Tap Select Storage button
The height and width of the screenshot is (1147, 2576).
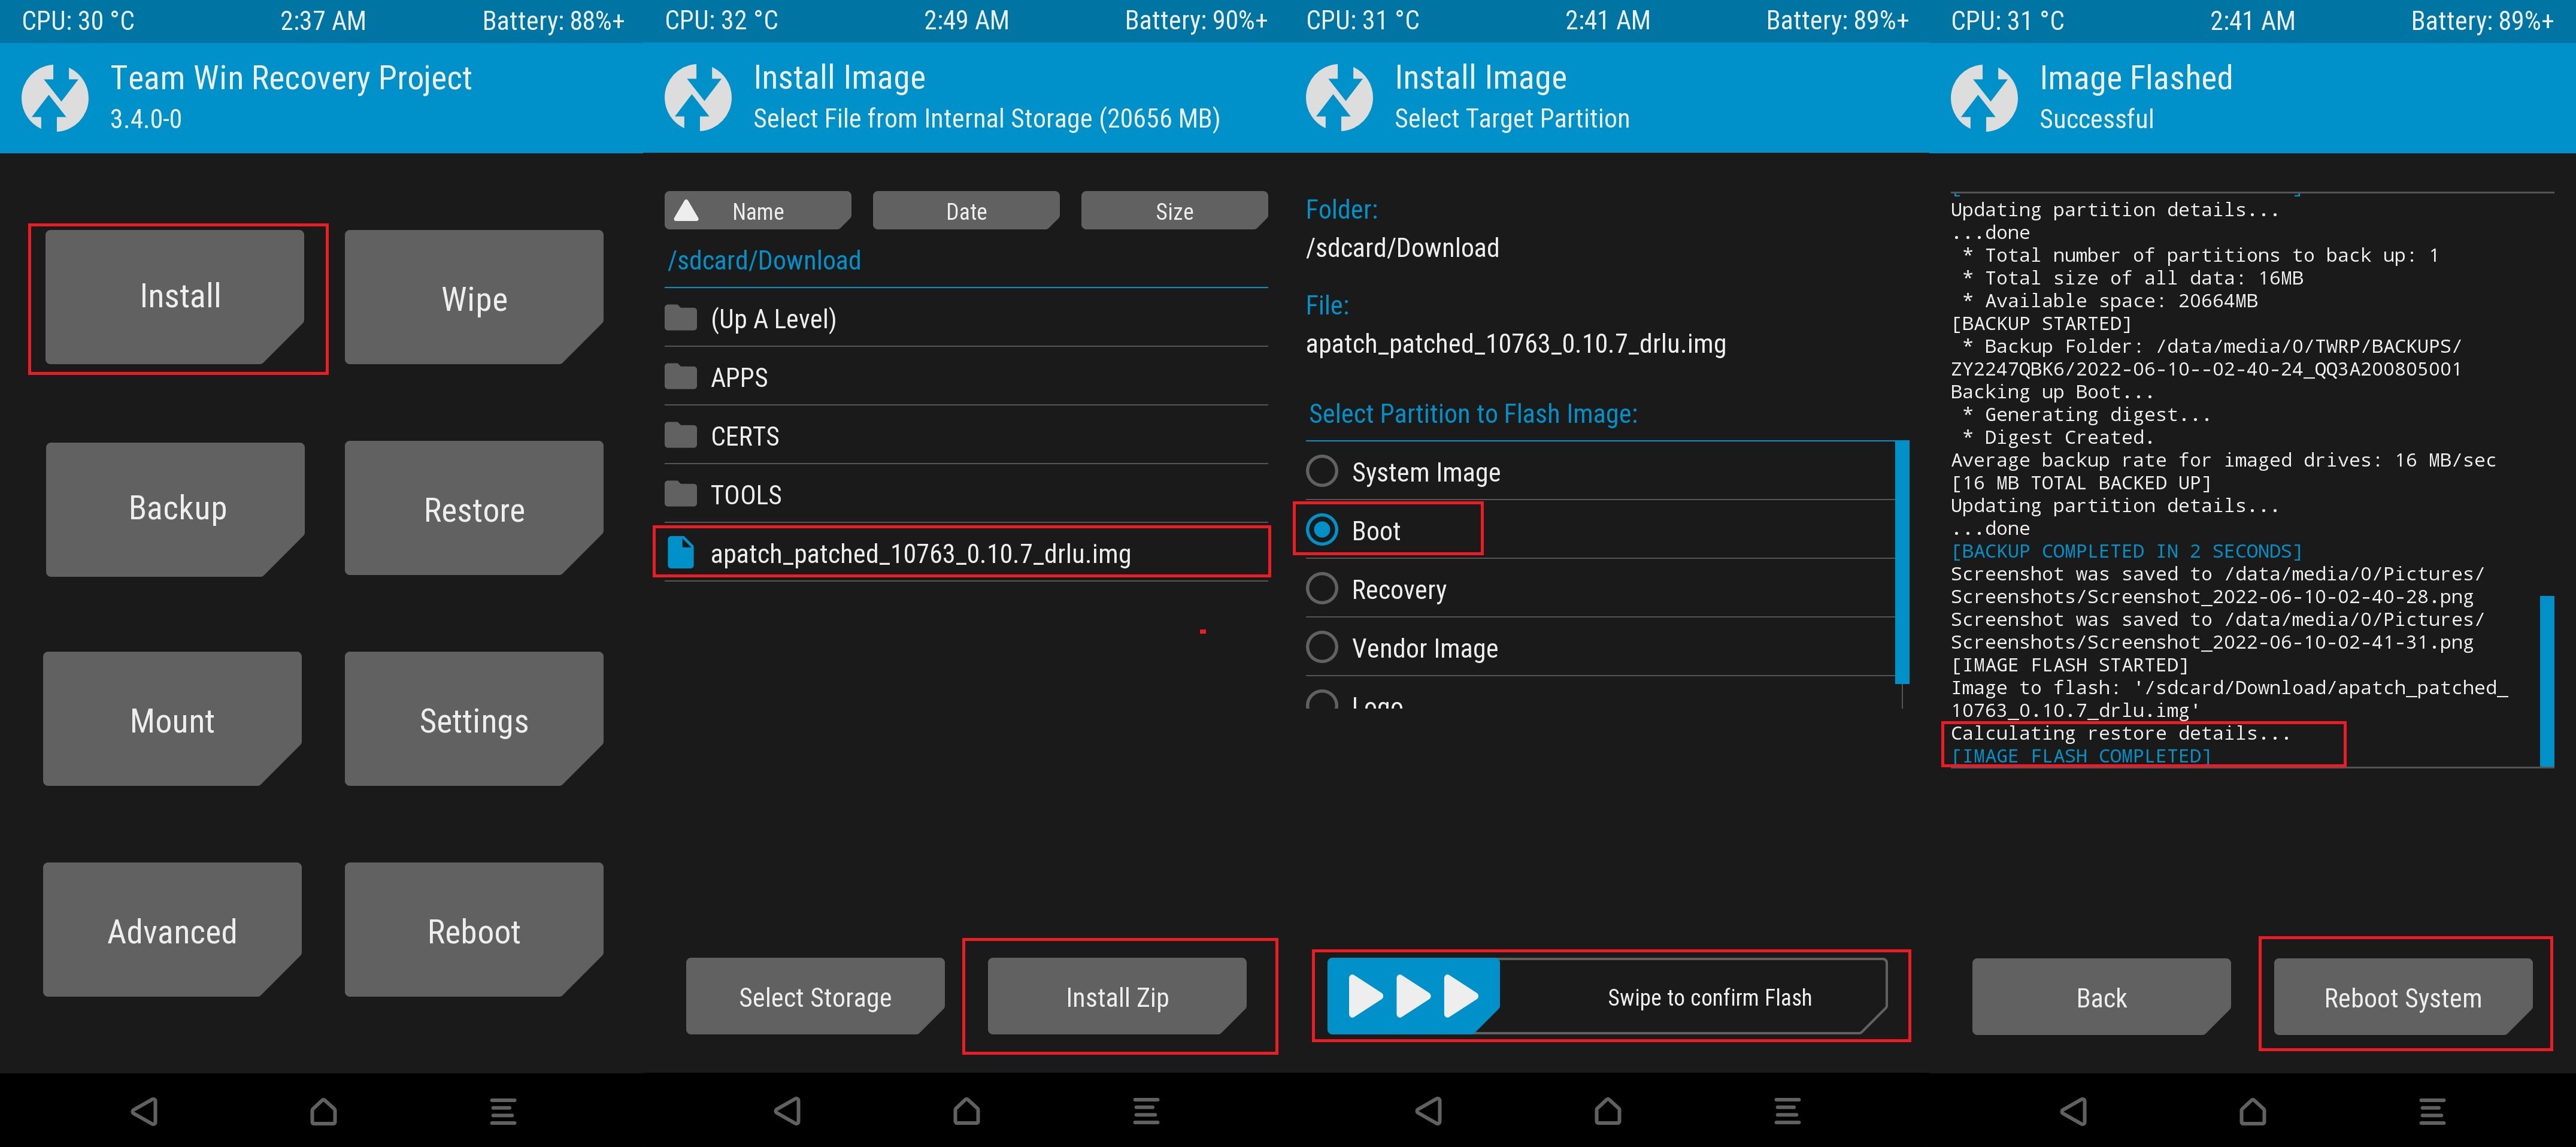(x=815, y=997)
